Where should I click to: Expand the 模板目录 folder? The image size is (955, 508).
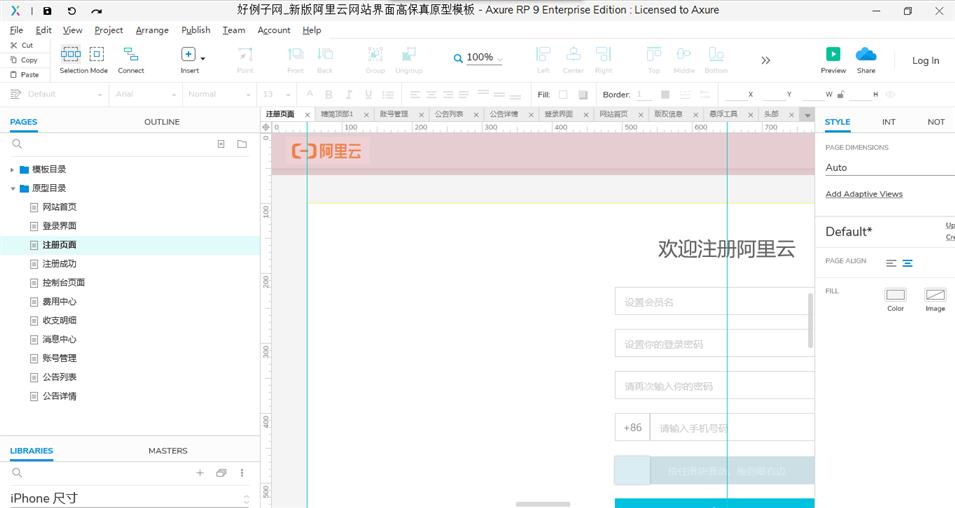(x=12, y=169)
